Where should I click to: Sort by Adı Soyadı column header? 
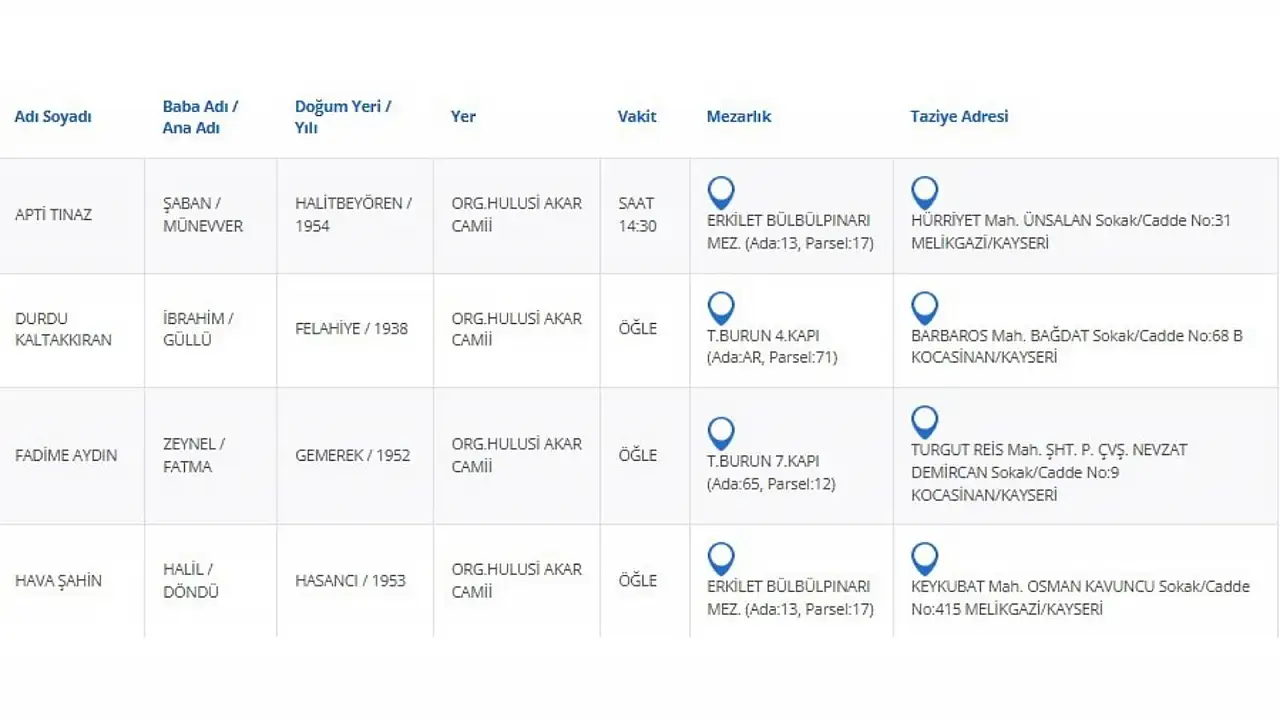tap(53, 116)
